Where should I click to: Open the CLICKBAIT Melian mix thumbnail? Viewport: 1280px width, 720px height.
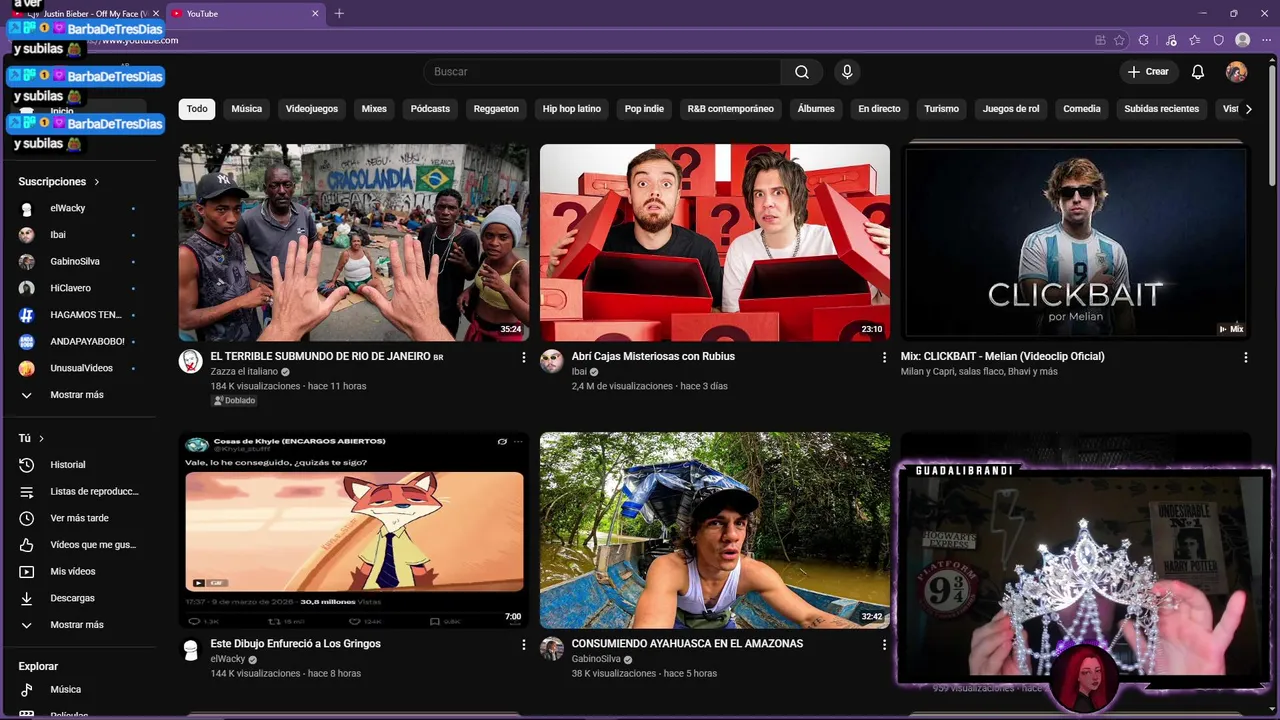[x=1076, y=243]
